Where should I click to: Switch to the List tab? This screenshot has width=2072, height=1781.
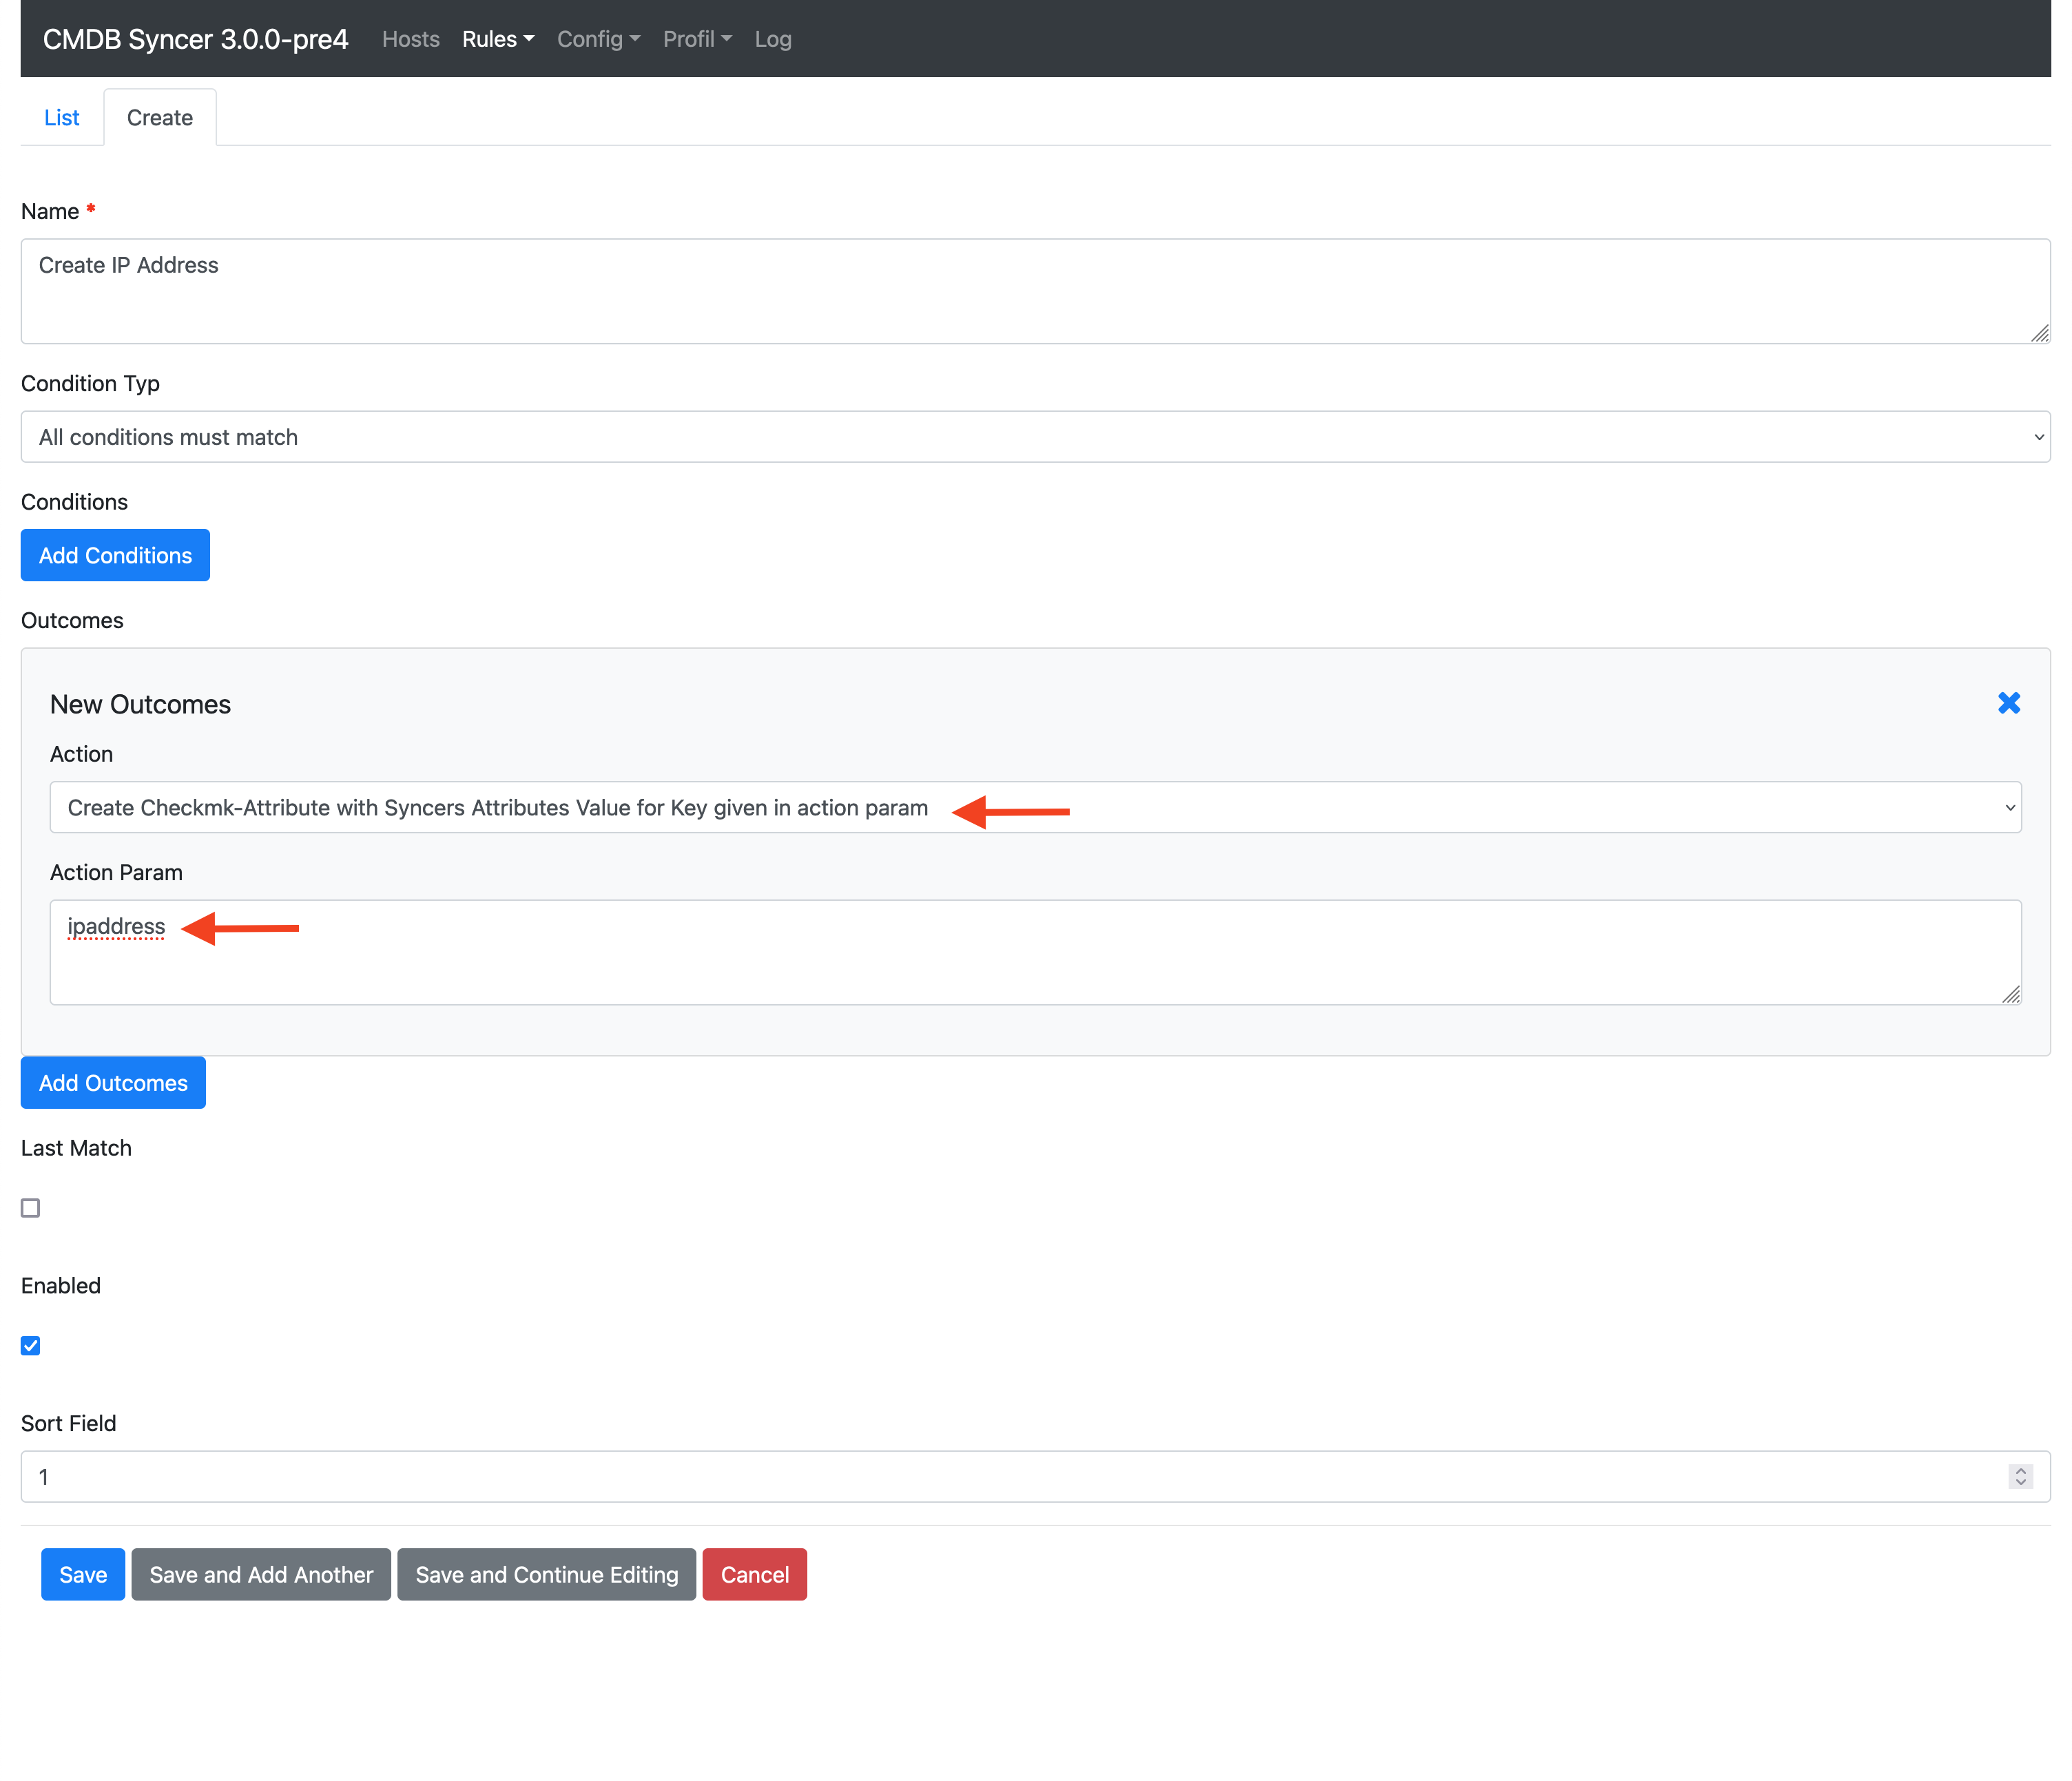(x=62, y=118)
